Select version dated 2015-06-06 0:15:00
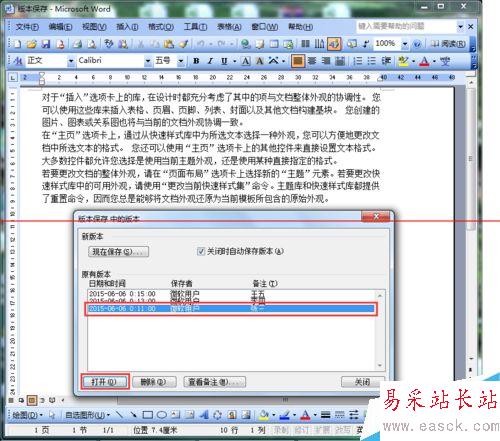The image size is (500, 441). 232,294
